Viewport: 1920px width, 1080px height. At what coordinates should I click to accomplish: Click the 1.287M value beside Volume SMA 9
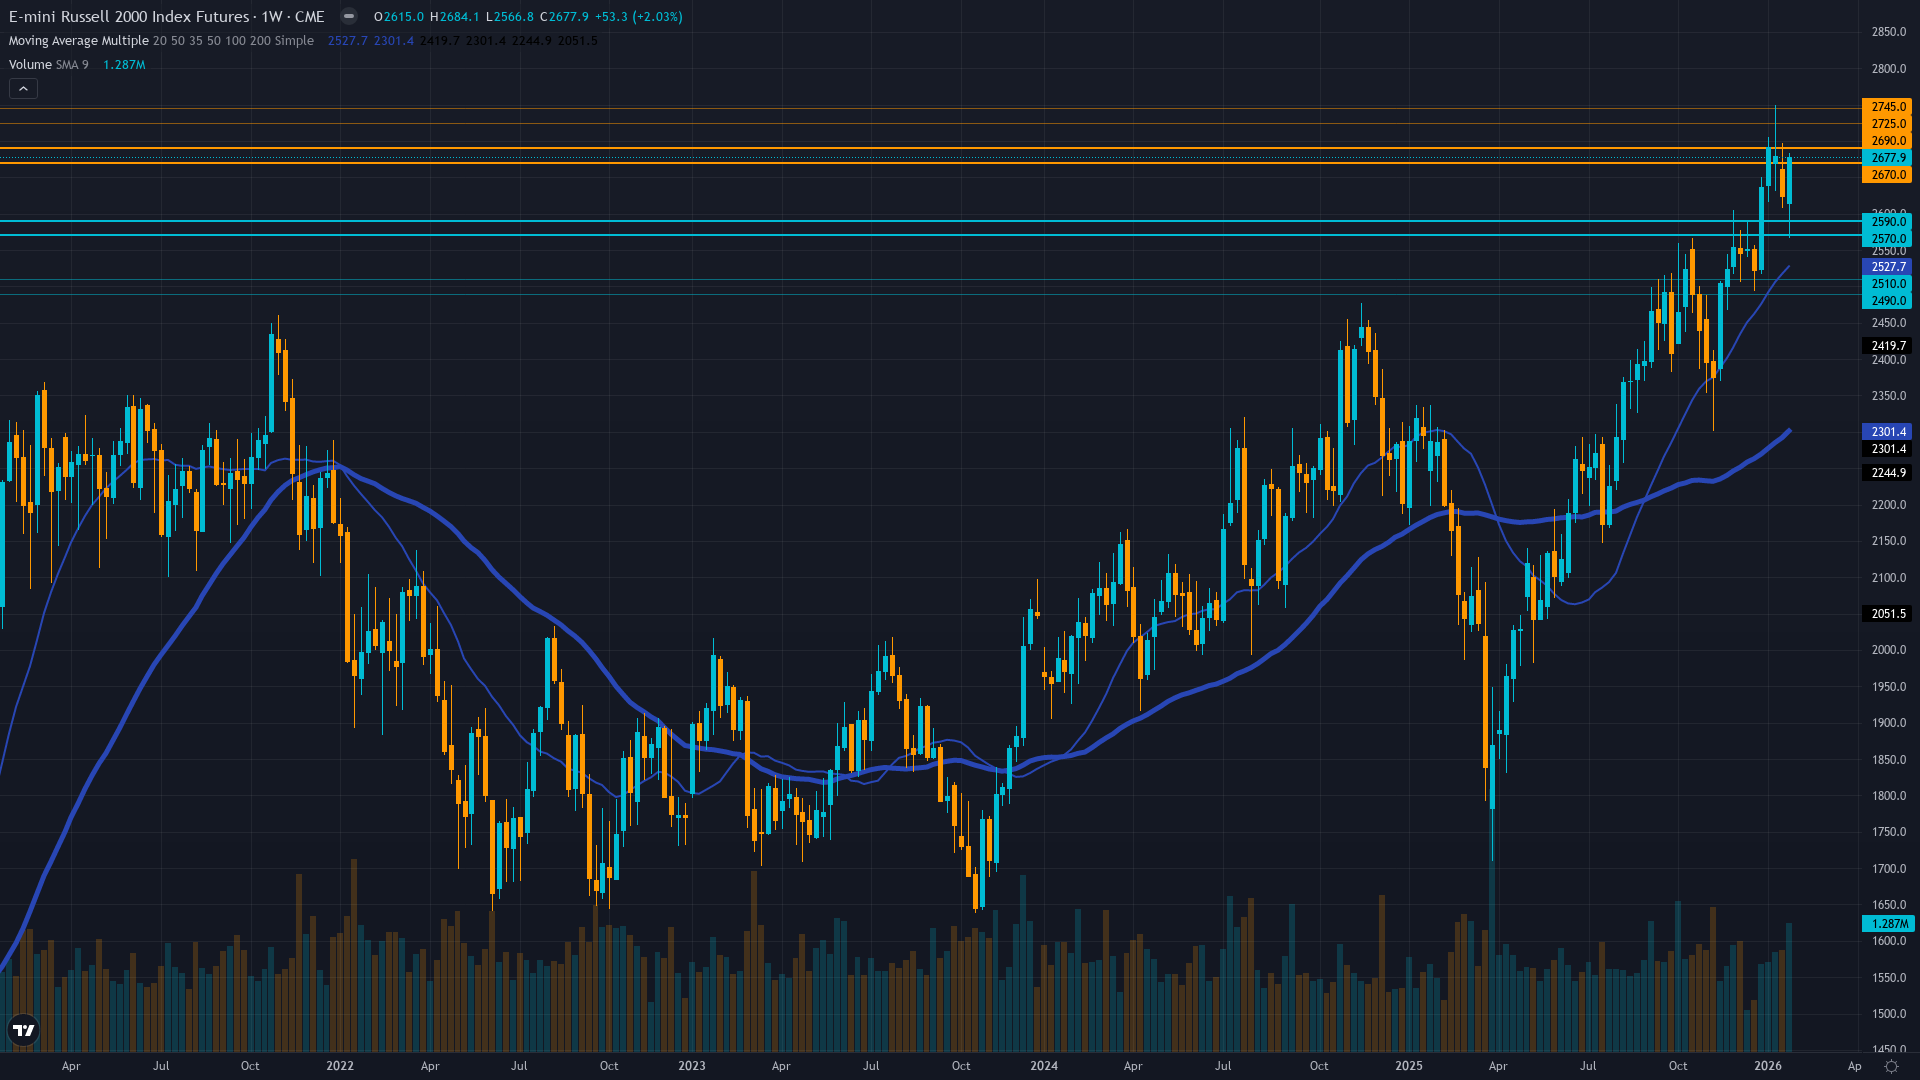pos(124,65)
